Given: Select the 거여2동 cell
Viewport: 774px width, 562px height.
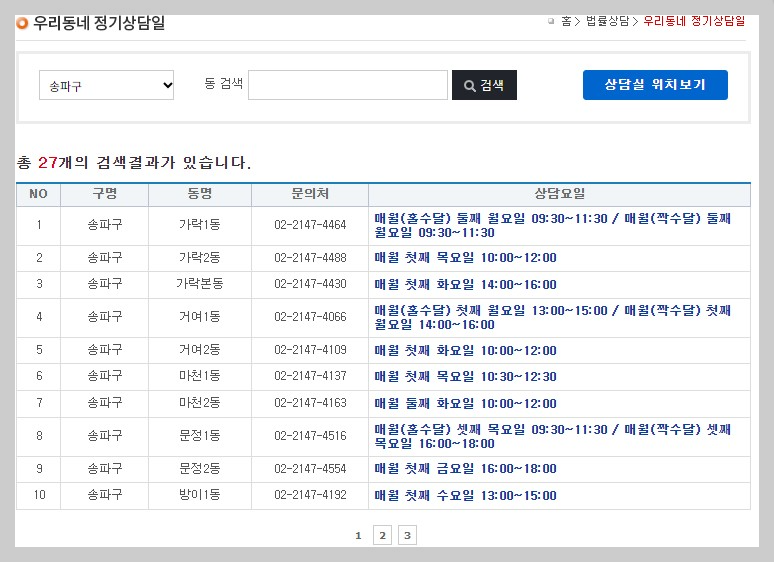Looking at the screenshot, I should tap(200, 350).
